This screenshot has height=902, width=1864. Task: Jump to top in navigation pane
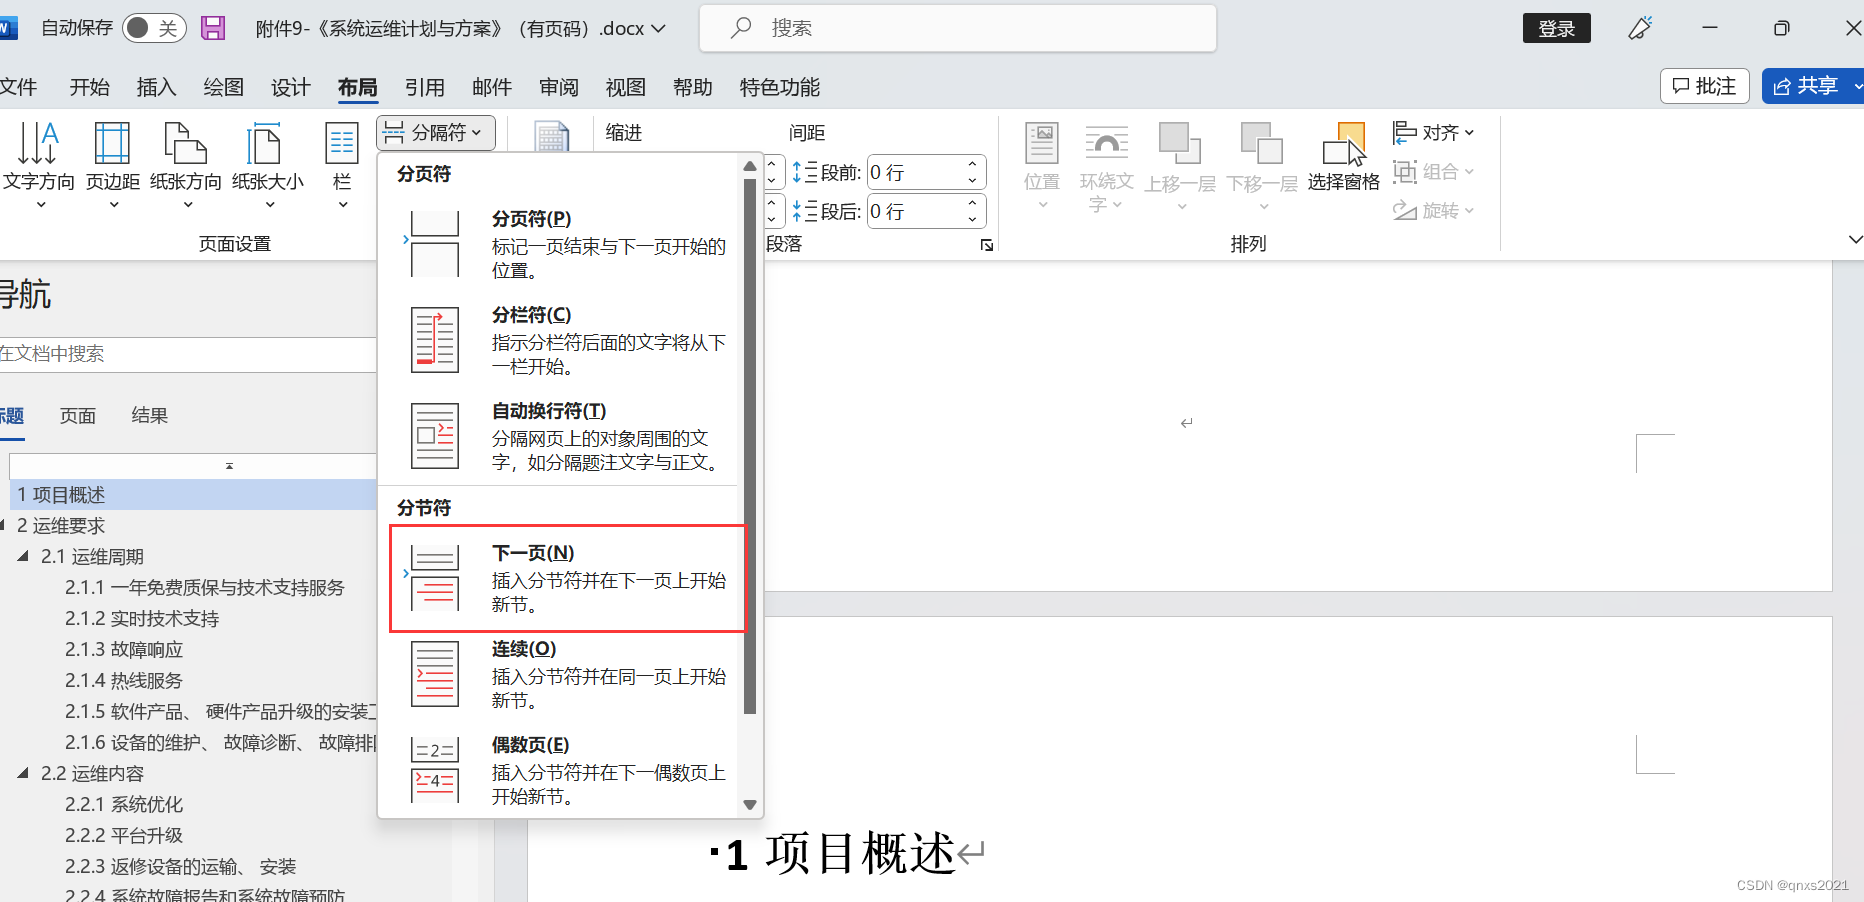(x=229, y=466)
